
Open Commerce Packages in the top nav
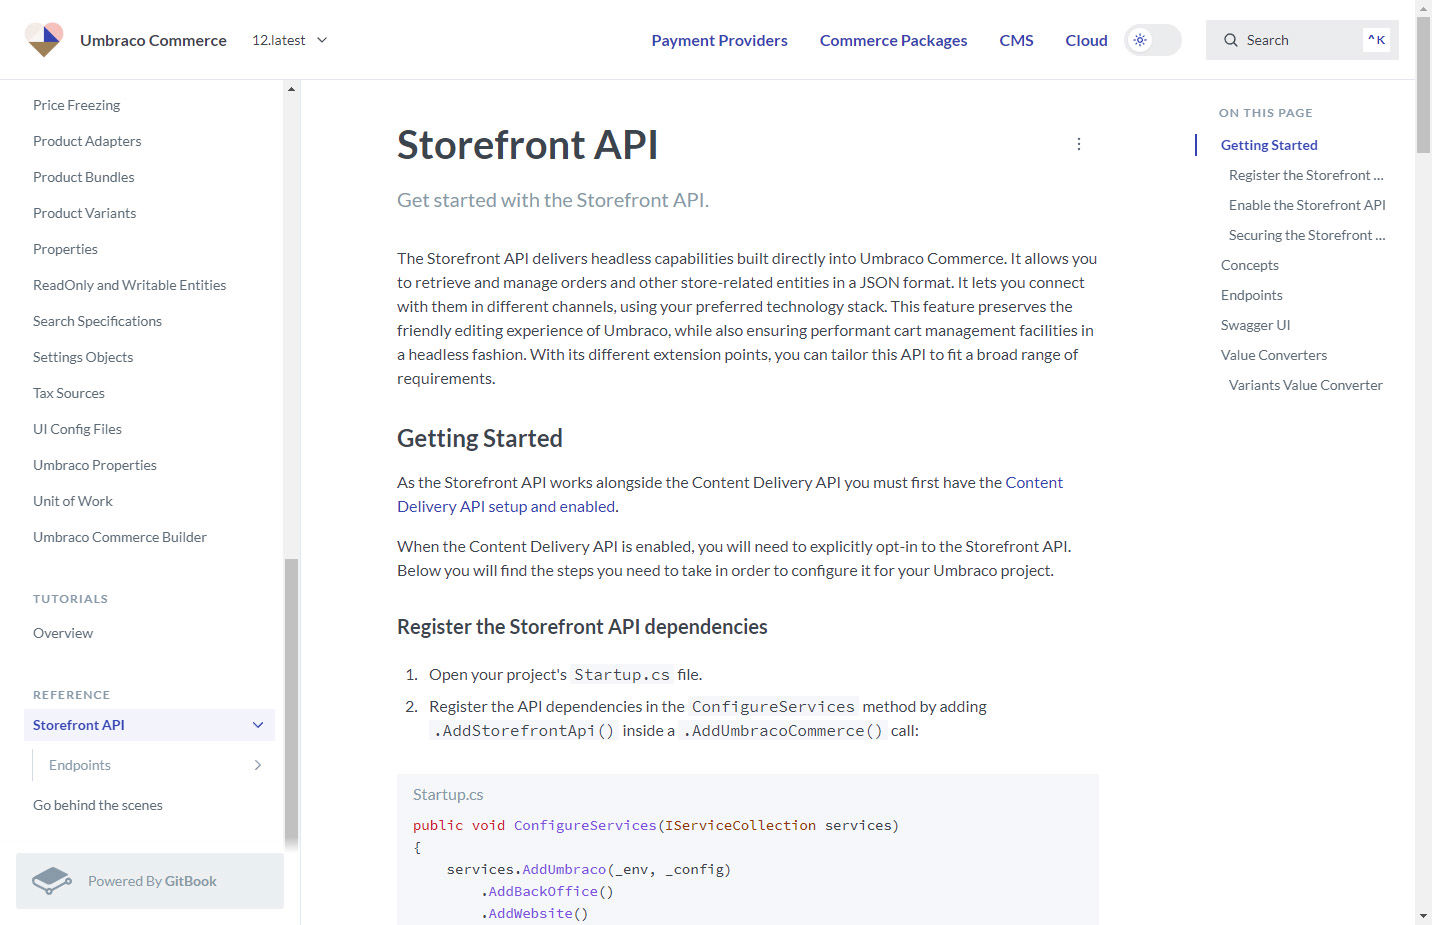894,40
